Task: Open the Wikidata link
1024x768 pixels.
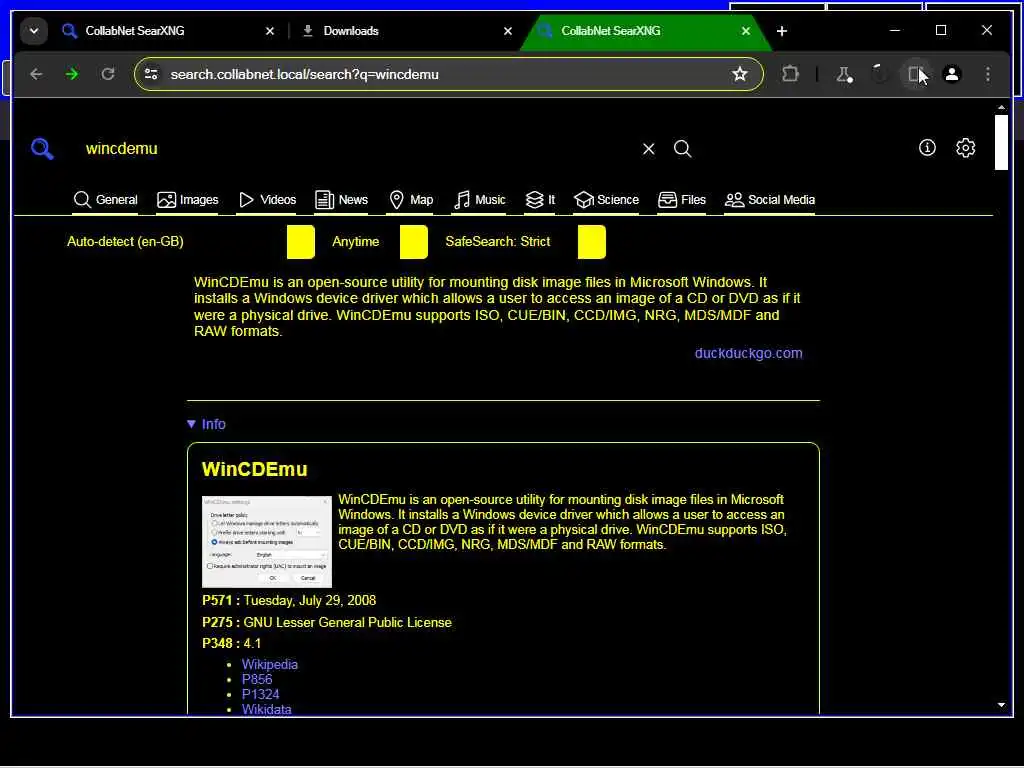Action: (266, 709)
